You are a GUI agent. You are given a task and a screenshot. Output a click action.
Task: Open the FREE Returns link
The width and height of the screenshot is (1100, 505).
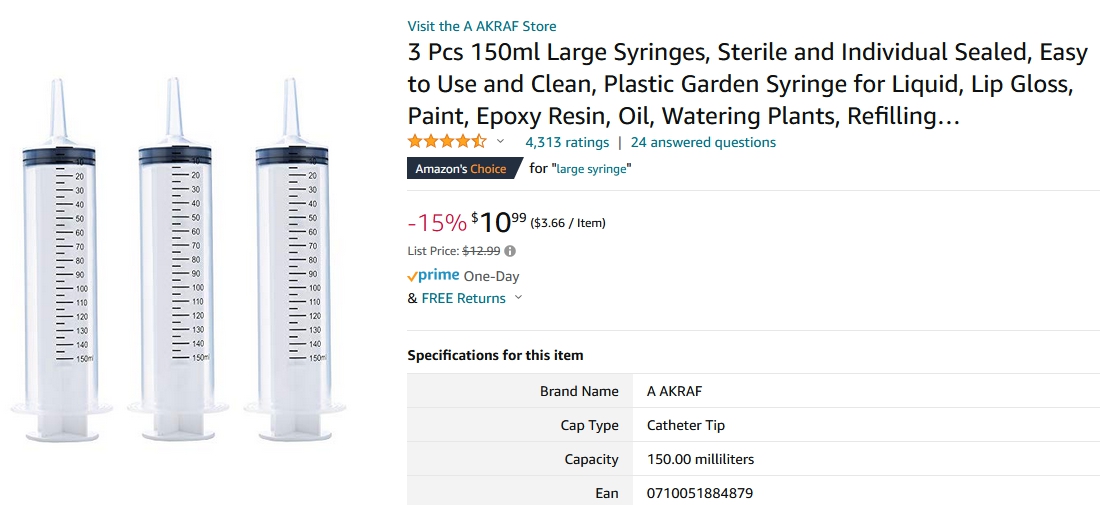point(463,298)
